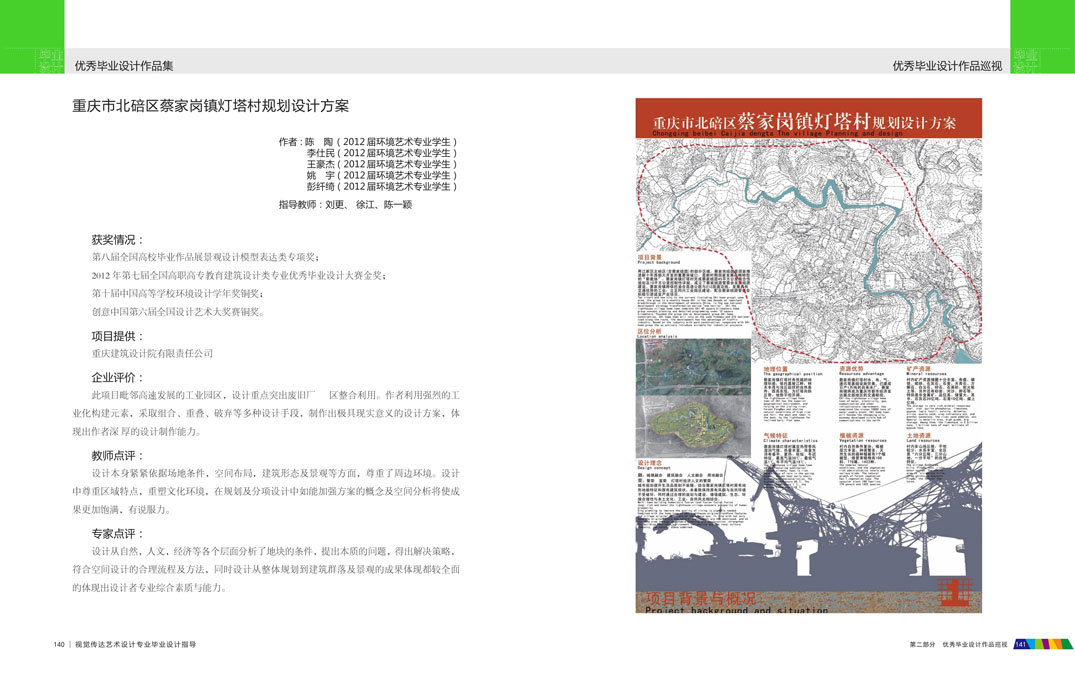Click the heading 教师点评：
The image size is (1075, 687).
click(118, 456)
